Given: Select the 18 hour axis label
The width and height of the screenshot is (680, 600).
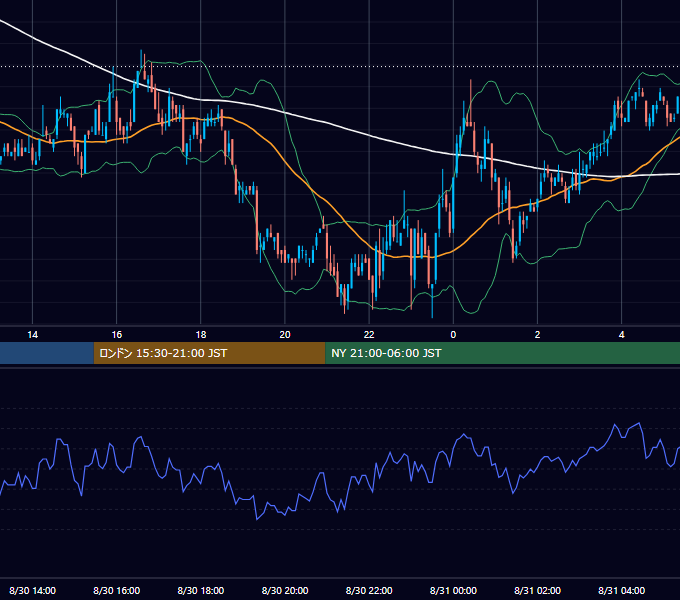Looking at the screenshot, I should coord(201,335).
